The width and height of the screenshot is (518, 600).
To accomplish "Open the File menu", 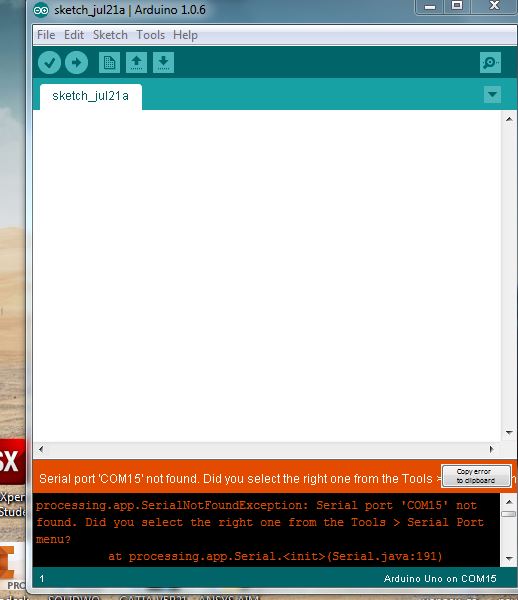I will [x=46, y=35].
